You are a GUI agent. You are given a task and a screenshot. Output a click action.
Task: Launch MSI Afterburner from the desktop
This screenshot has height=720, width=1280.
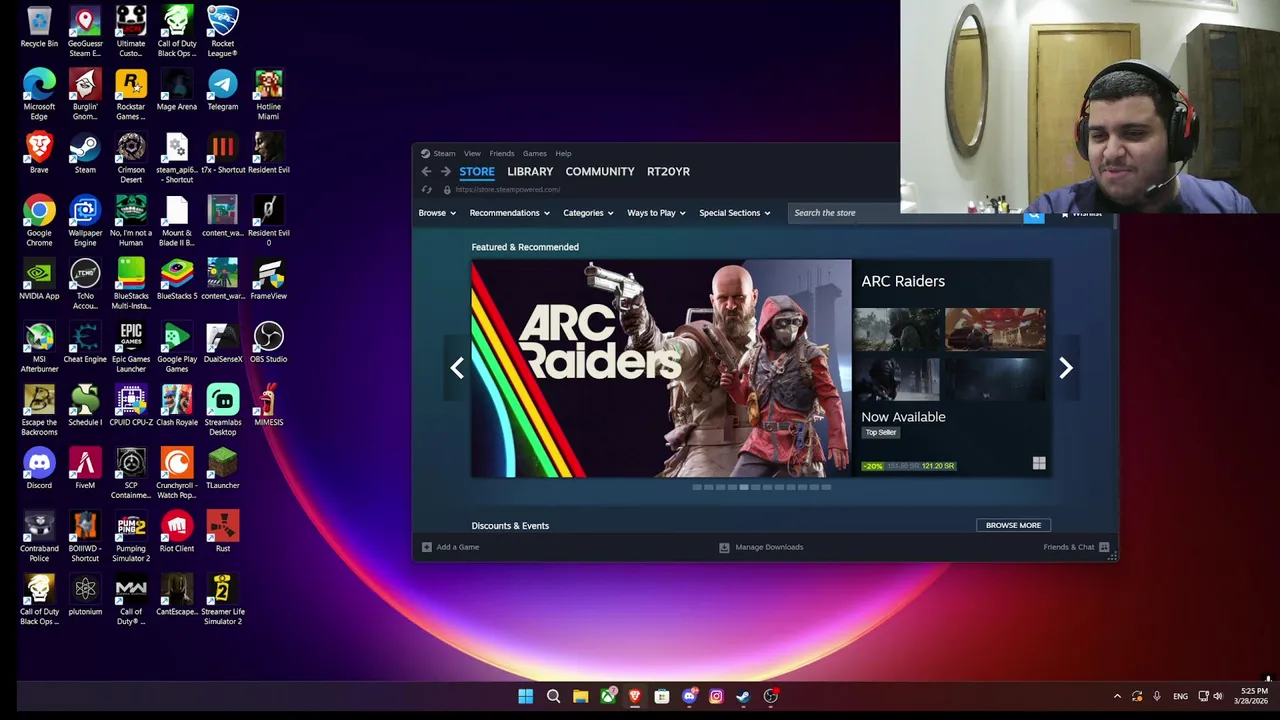point(39,347)
